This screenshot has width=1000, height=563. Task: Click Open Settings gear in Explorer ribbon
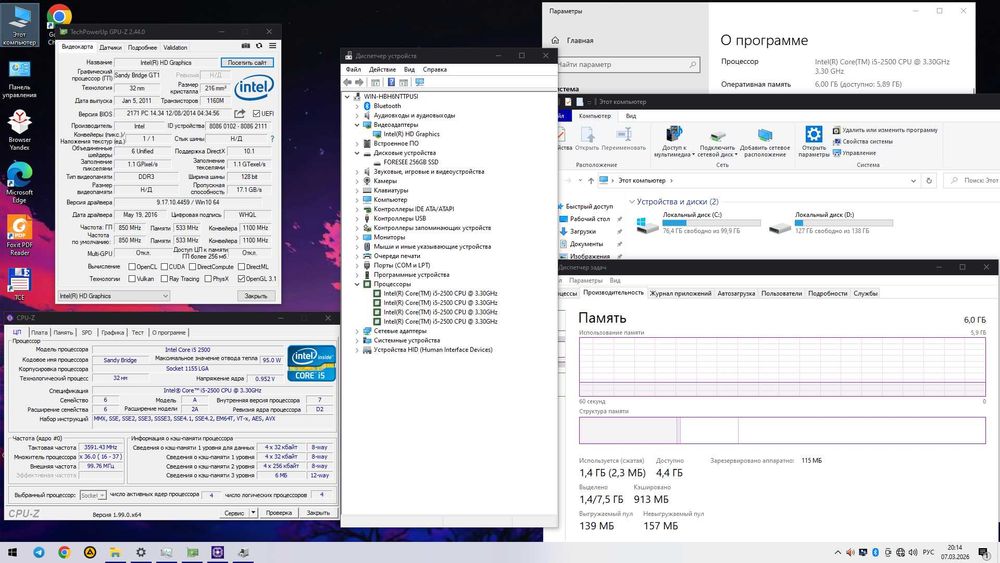coord(814,142)
